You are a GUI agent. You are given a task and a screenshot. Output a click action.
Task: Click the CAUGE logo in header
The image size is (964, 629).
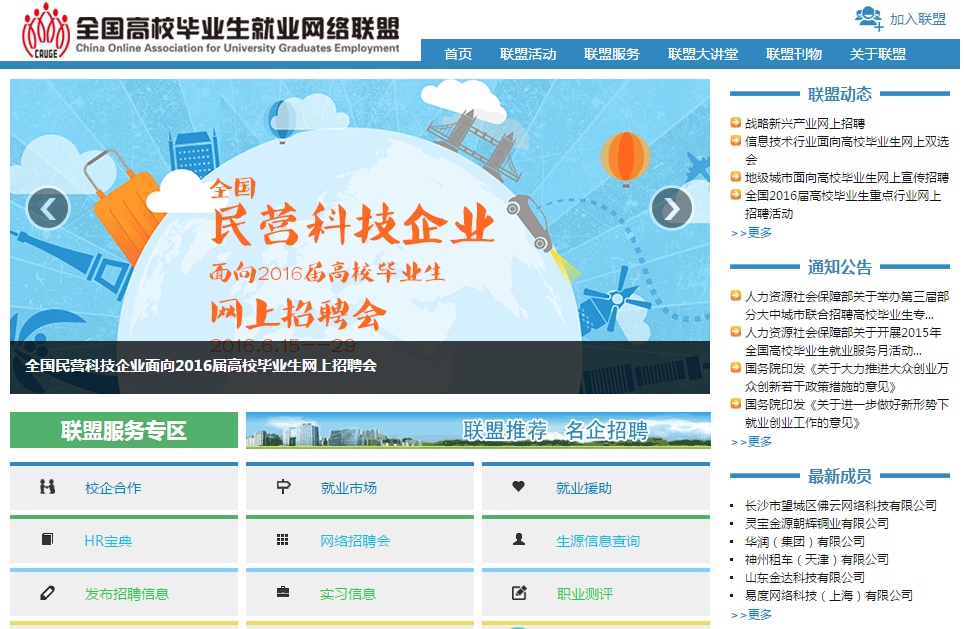(x=45, y=31)
